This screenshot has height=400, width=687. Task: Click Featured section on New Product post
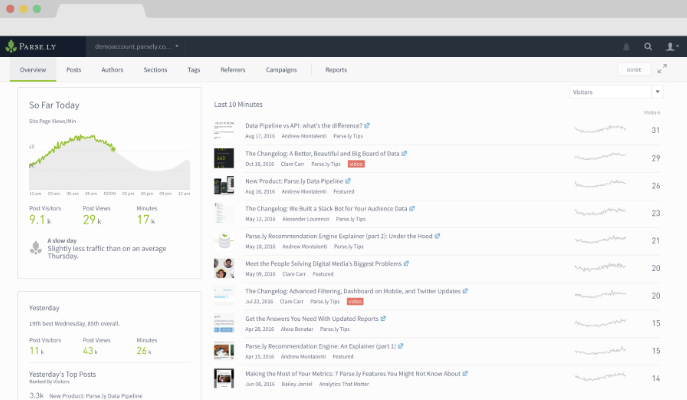tap(344, 191)
